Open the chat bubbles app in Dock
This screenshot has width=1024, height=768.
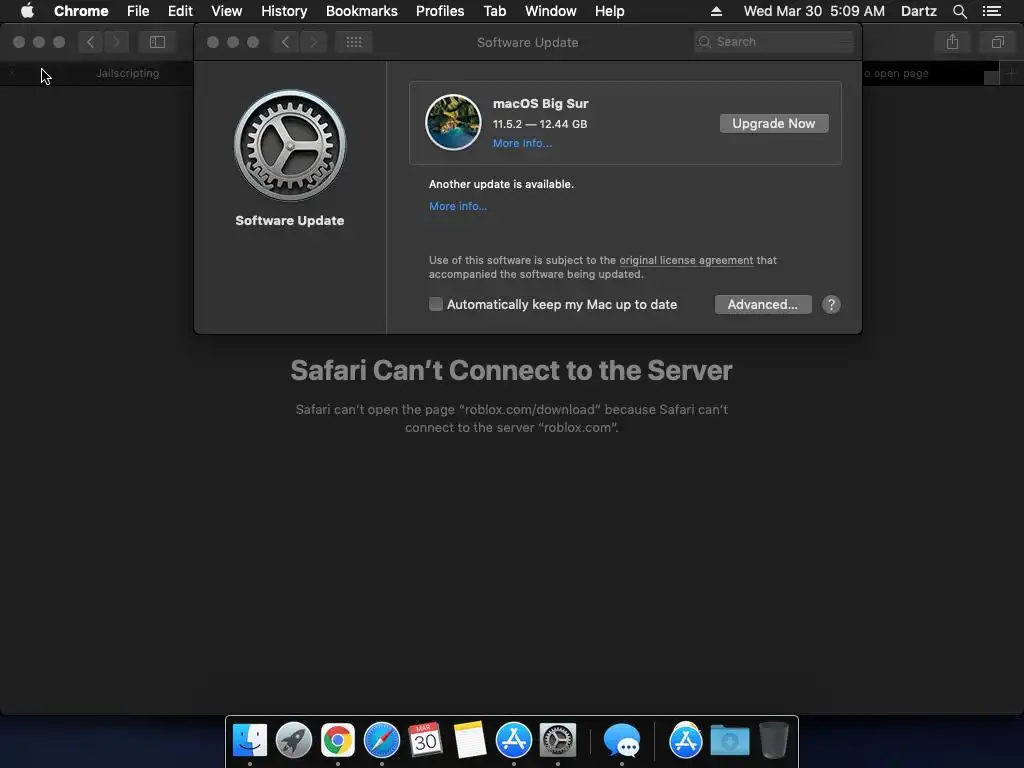tap(622, 740)
